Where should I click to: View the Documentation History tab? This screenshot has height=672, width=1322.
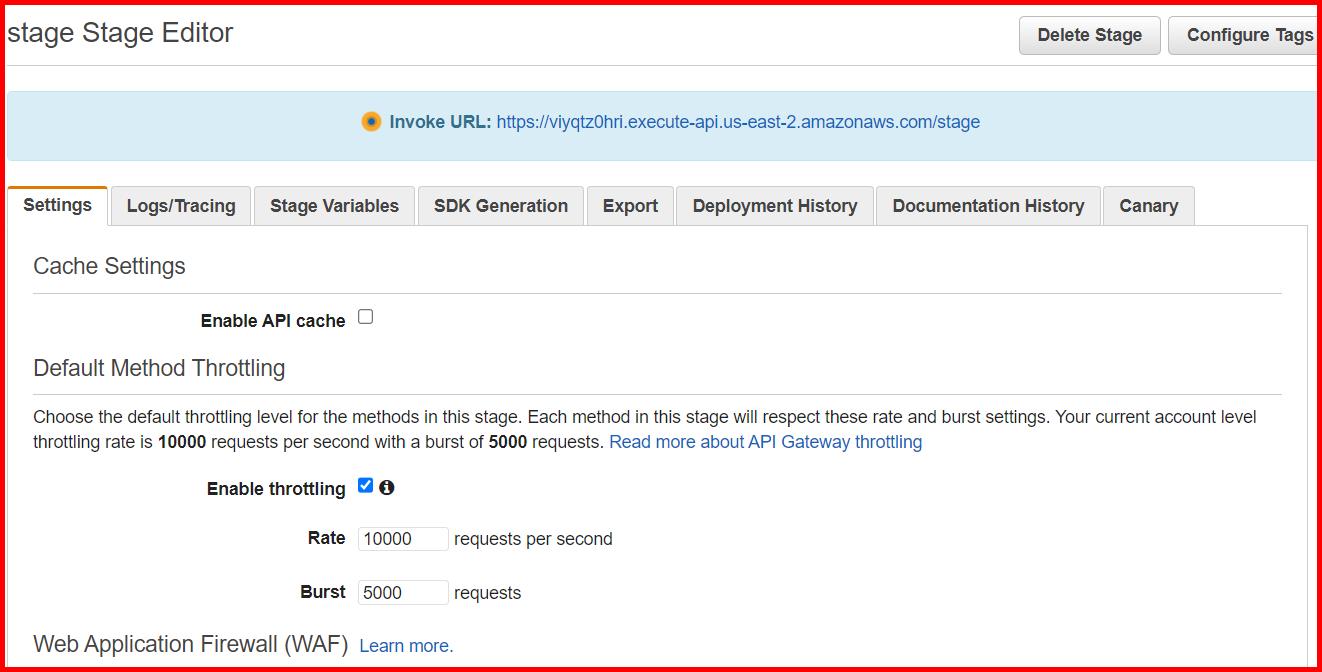coord(988,205)
